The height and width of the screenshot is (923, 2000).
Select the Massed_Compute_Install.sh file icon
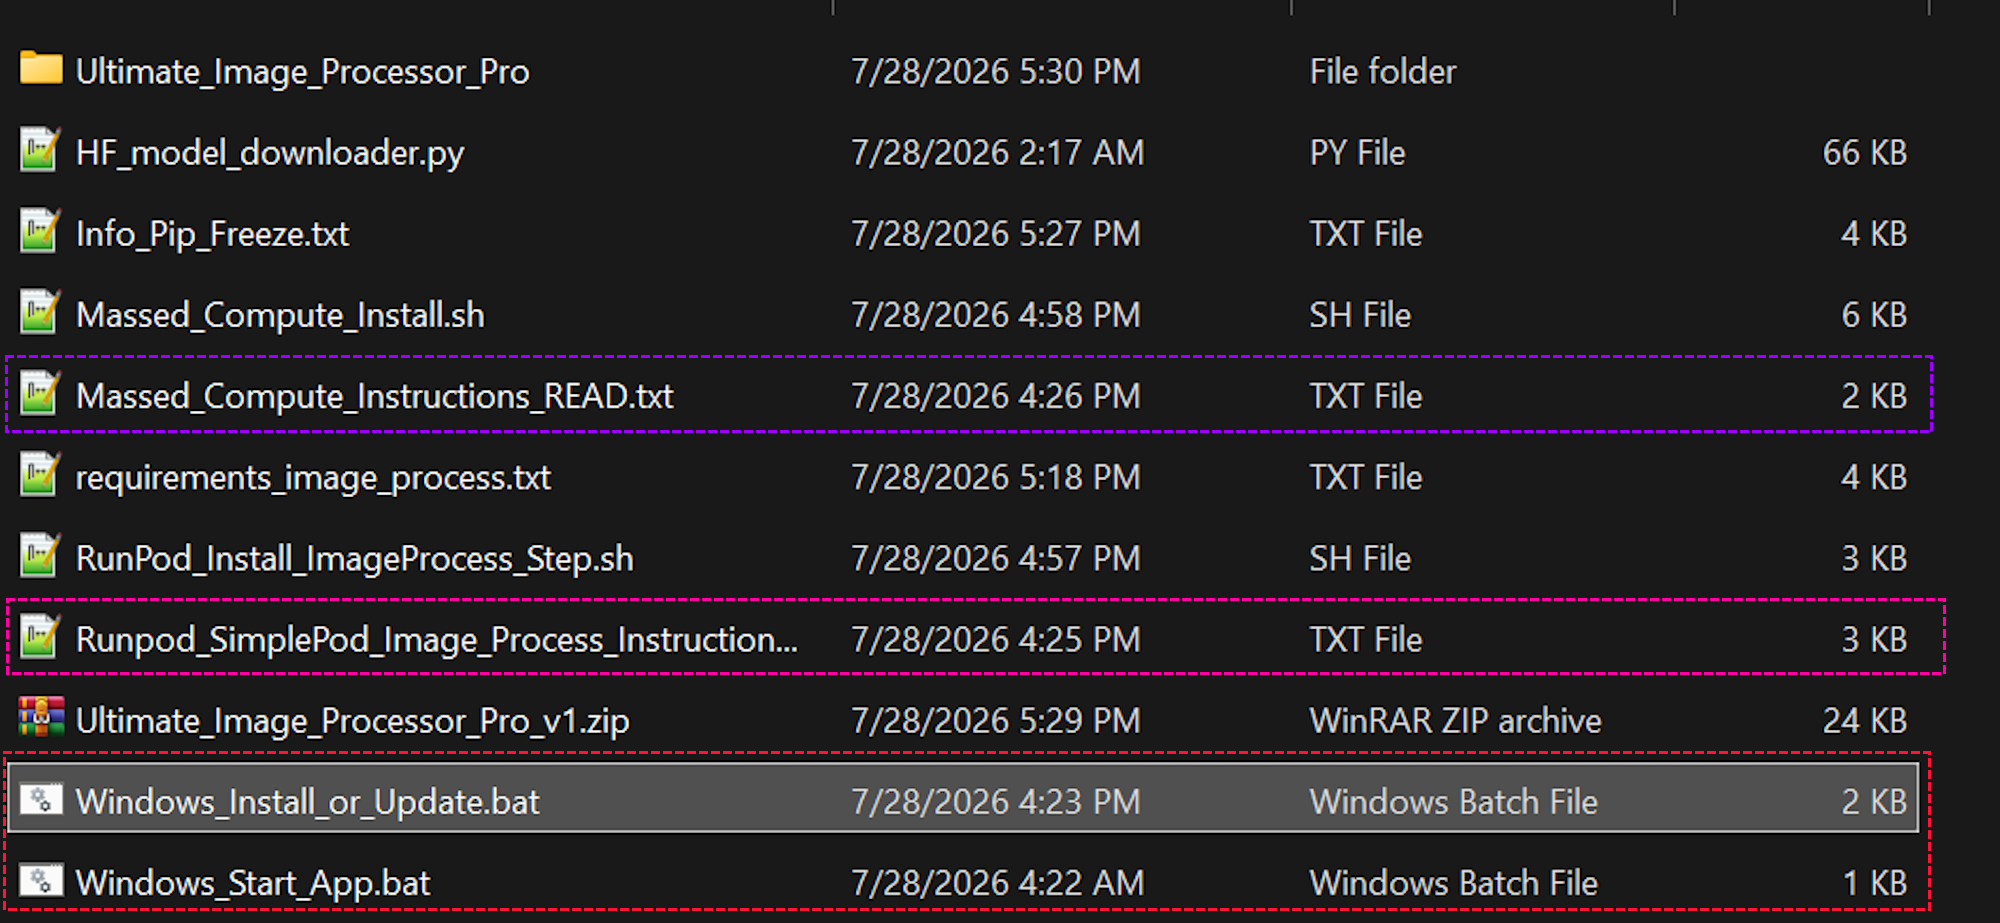(x=40, y=312)
